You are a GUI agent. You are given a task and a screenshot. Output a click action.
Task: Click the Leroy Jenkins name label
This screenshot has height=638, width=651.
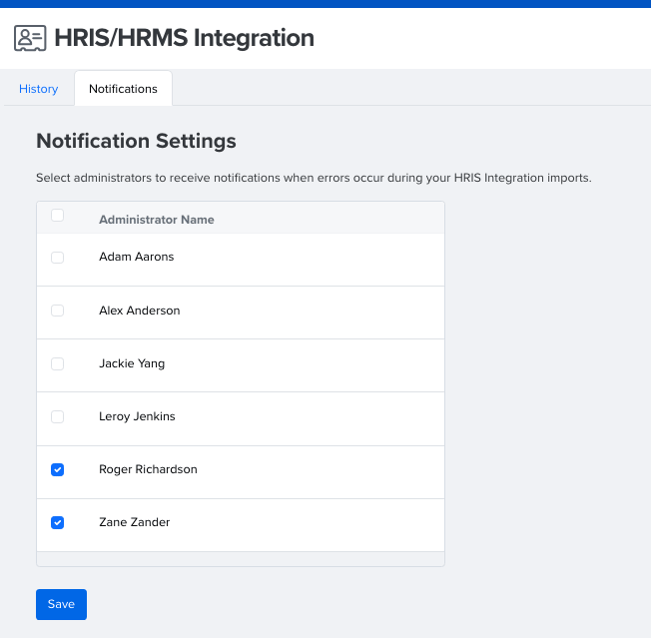[137, 416]
